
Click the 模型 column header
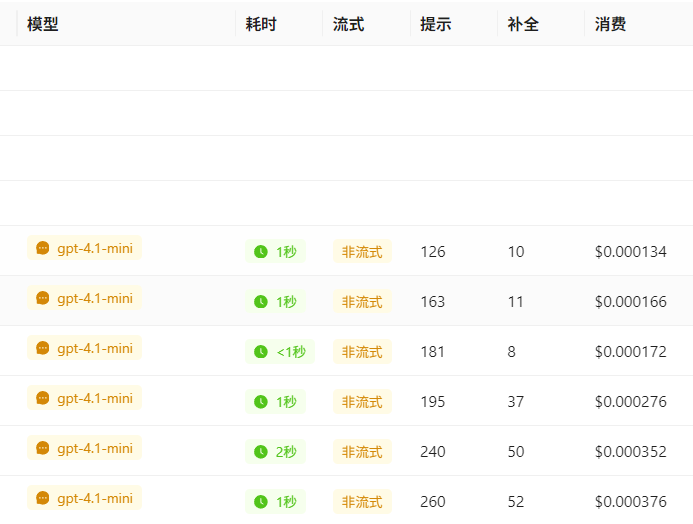pyautogui.click(x=43, y=24)
